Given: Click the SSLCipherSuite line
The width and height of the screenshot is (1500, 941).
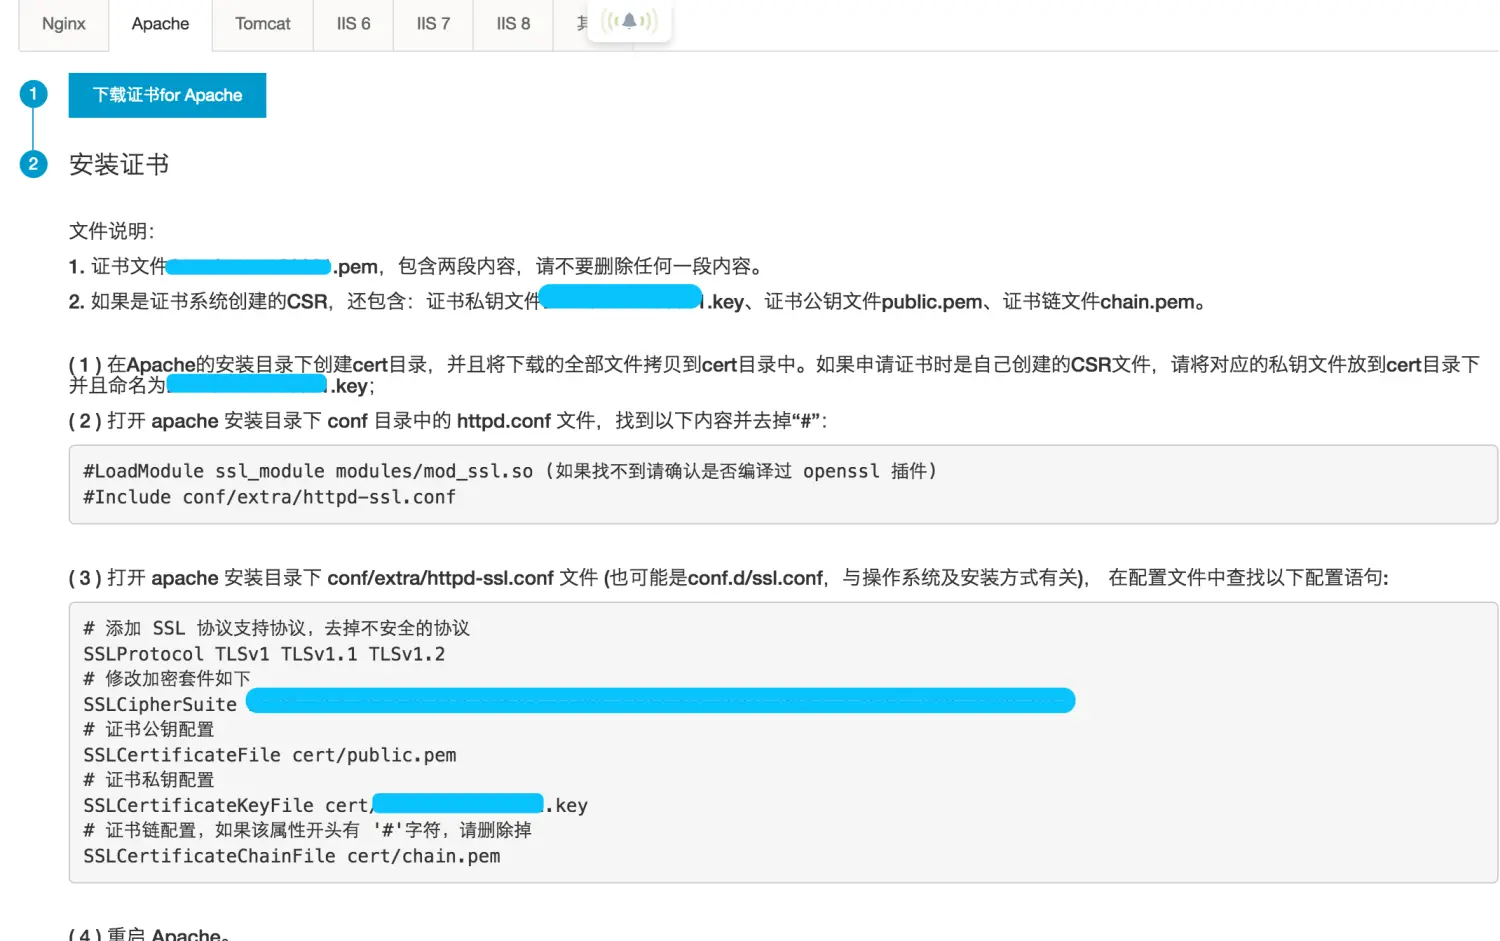Looking at the screenshot, I should click(x=579, y=703).
